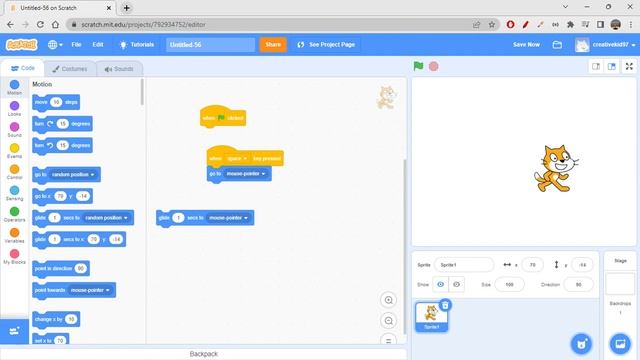Switch to the Sounds tab
The image size is (640, 360).
119,69
